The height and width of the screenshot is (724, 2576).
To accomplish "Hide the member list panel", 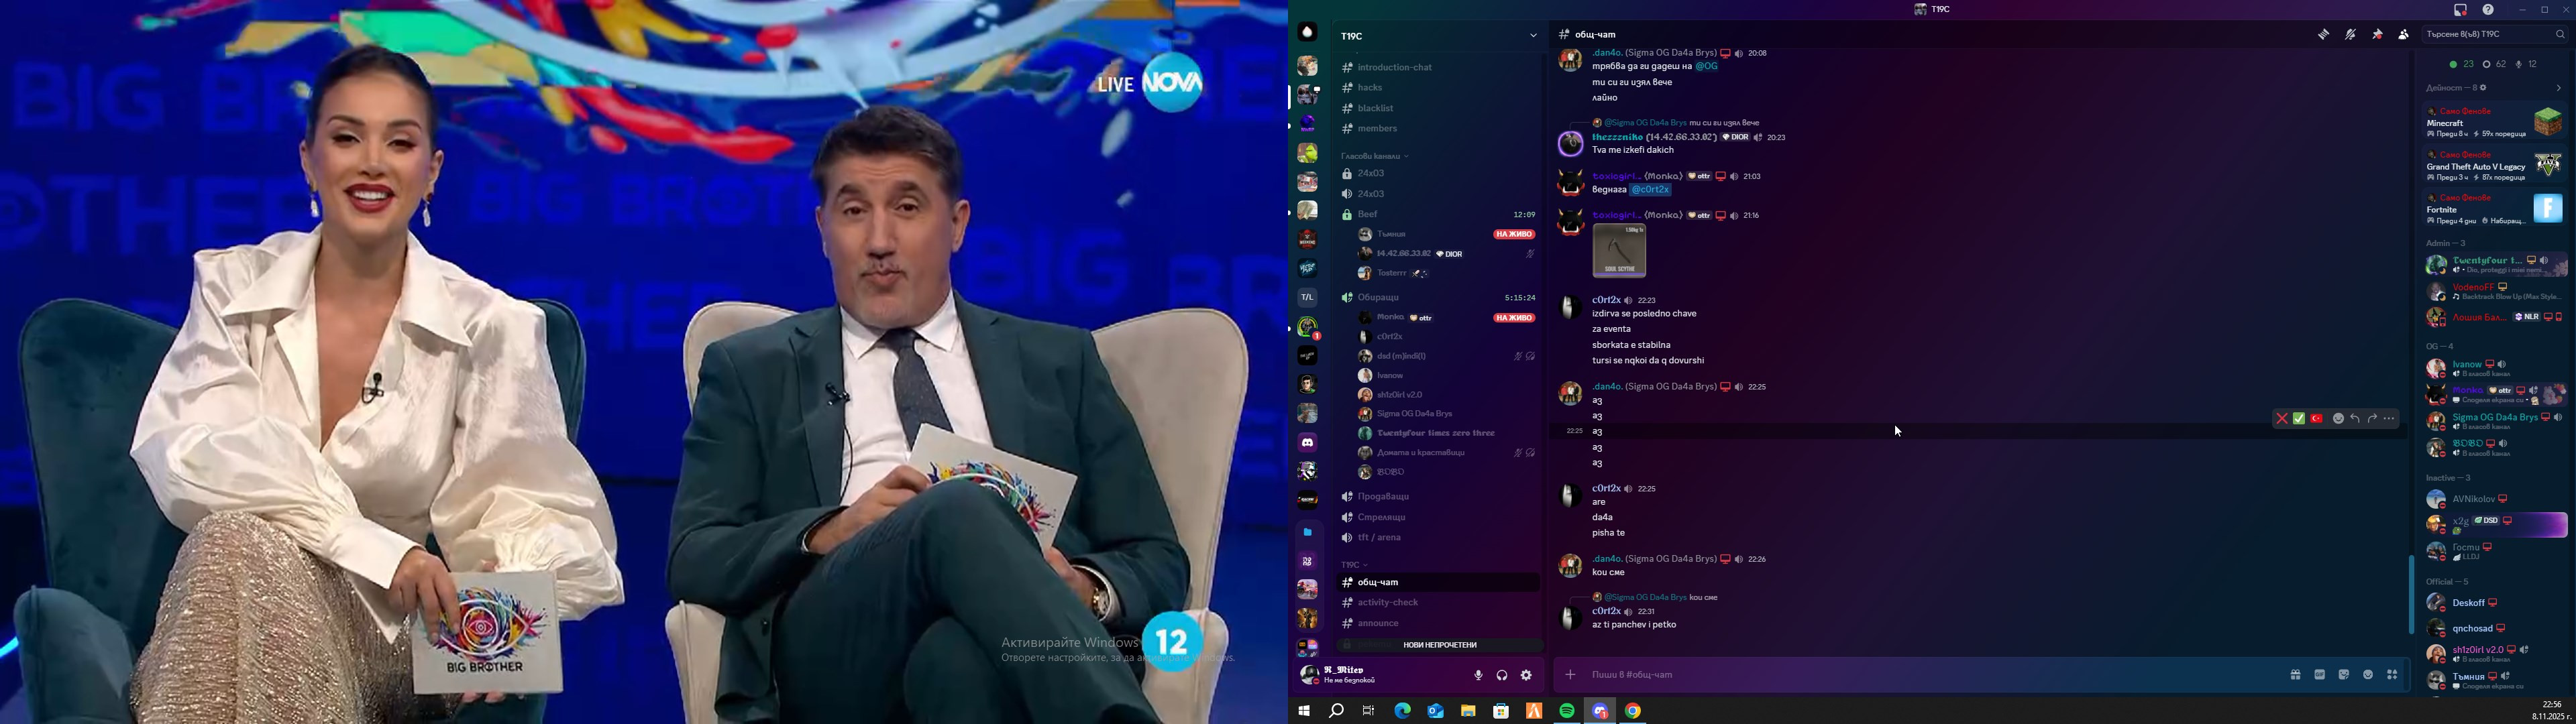I will click(x=2403, y=35).
